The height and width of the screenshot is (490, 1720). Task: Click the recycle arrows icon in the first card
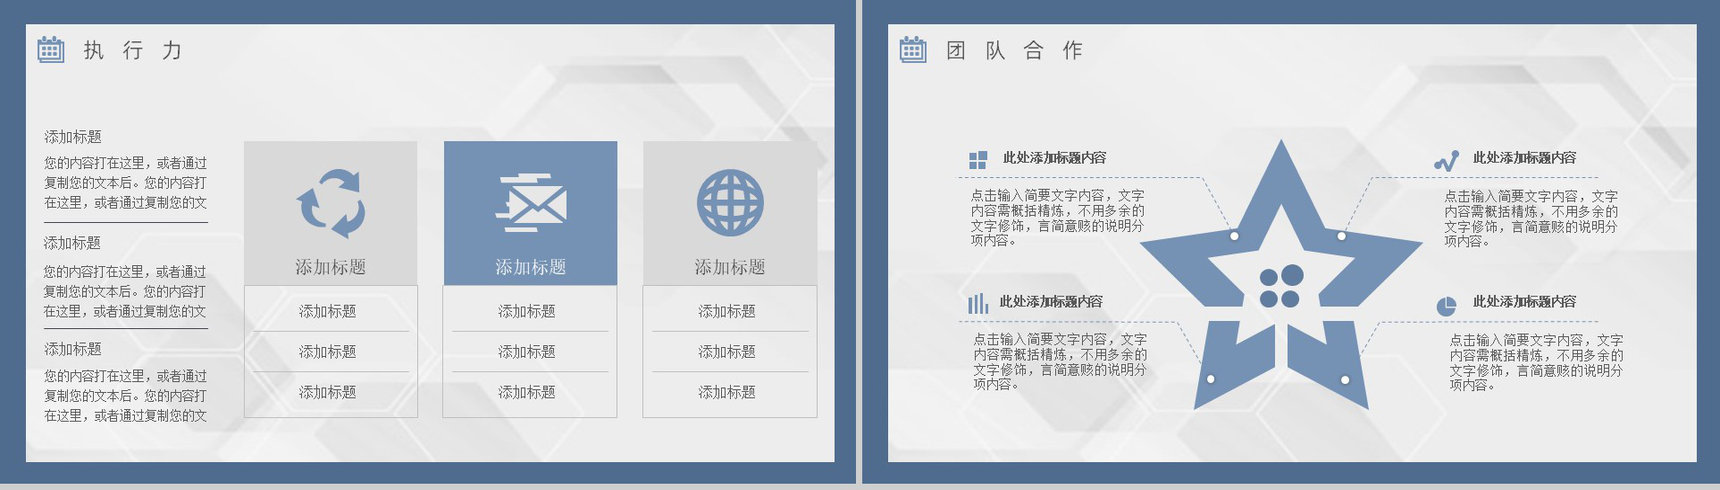[x=331, y=203]
